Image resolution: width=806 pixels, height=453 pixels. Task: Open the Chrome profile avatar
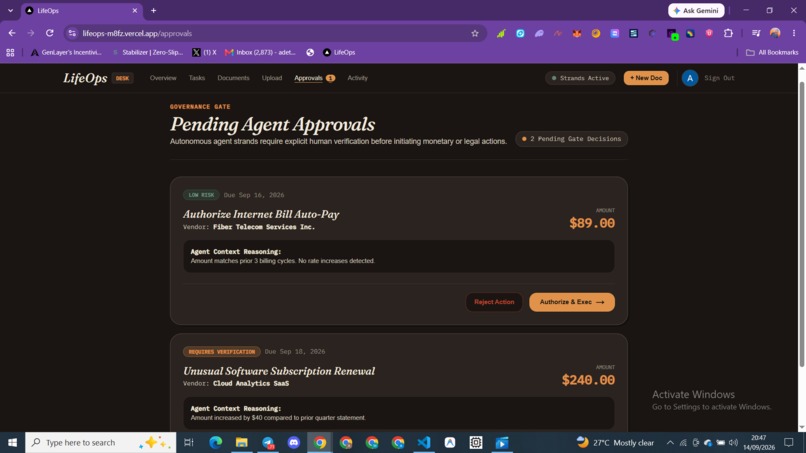(775, 33)
